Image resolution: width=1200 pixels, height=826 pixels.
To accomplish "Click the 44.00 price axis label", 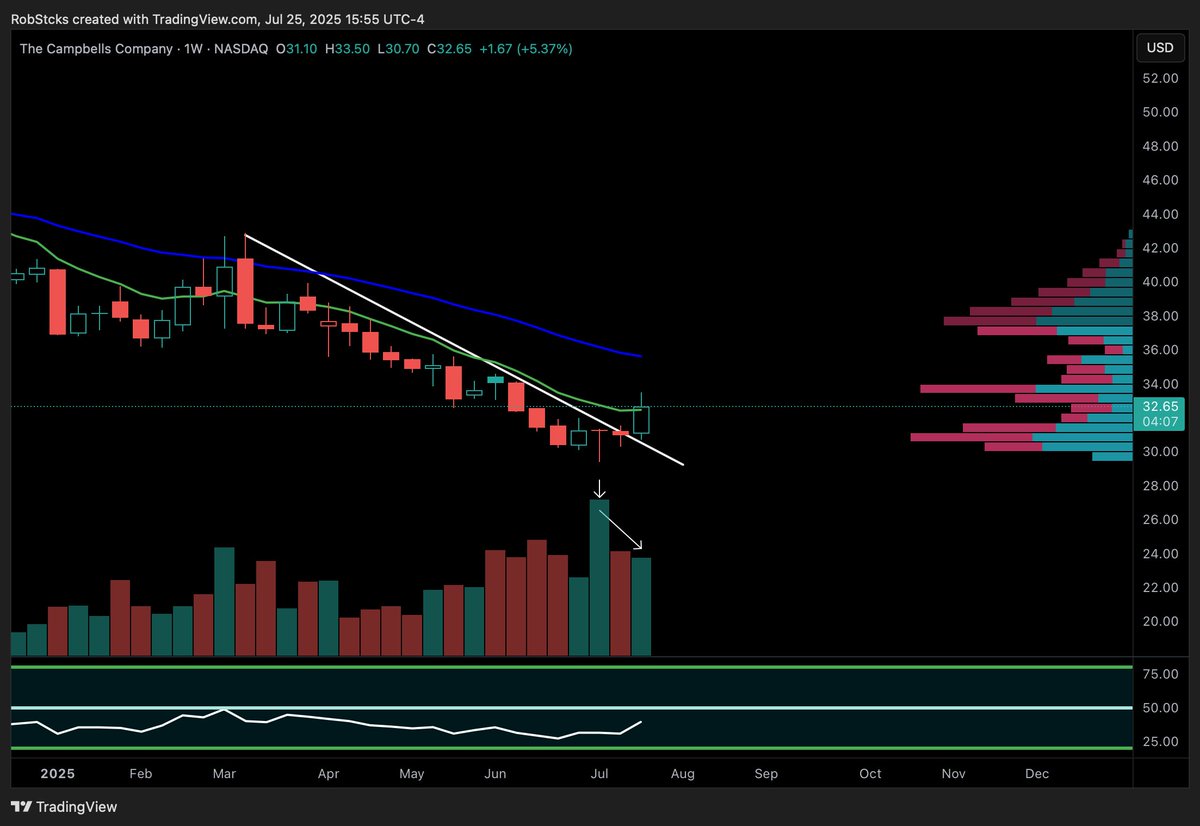I will click(x=1159, y=214).
